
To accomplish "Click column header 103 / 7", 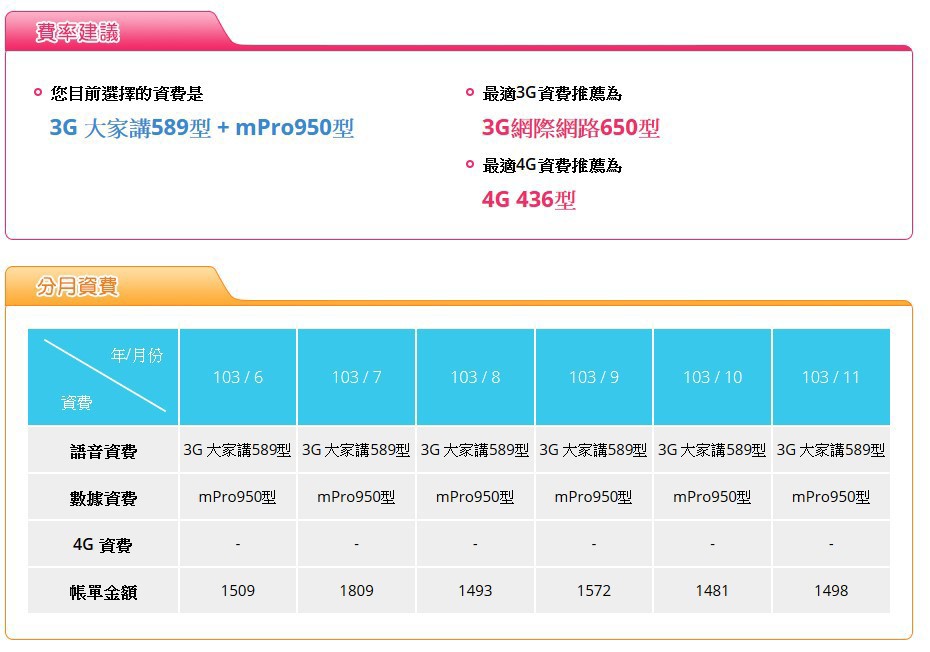I will [x=356, y=377].
